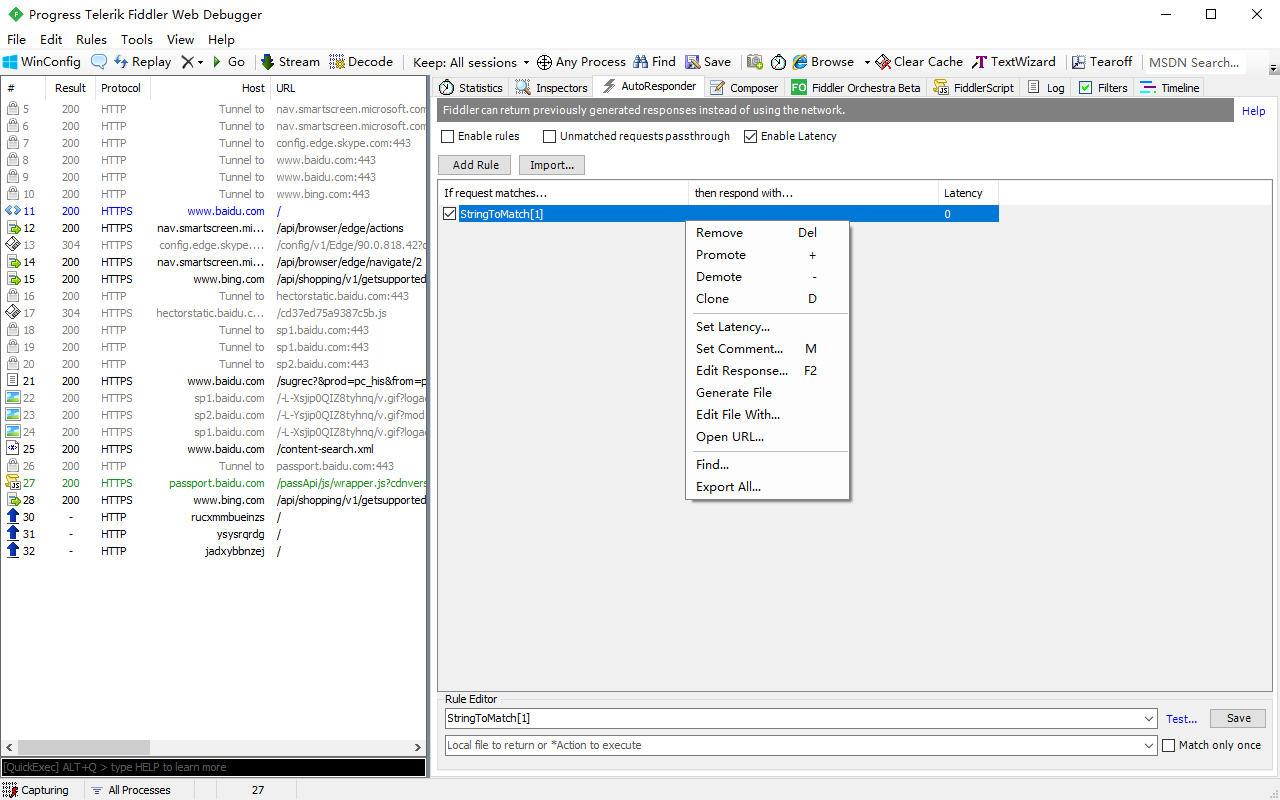This screenshot has width=1280, height=800.
Task: Switch to Composer tab
Action: (x=743, y=88)
